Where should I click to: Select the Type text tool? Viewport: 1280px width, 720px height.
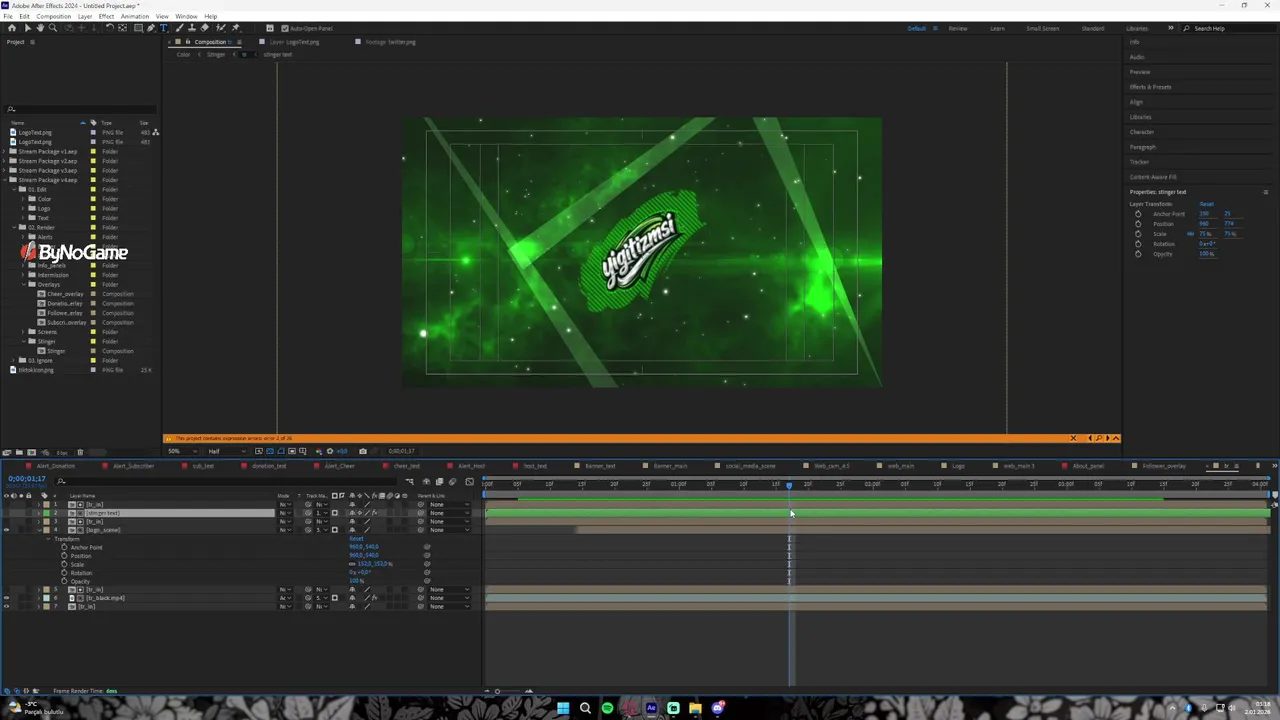coord(164,28)
